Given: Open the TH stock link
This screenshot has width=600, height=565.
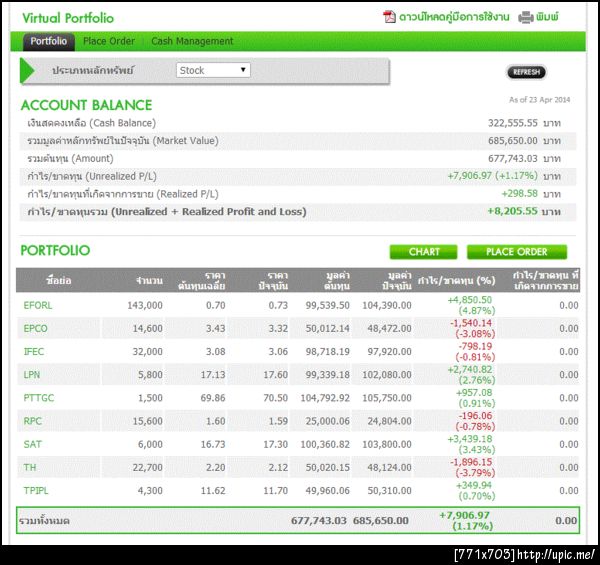Looking at the screenshot, I should [30, 467].
